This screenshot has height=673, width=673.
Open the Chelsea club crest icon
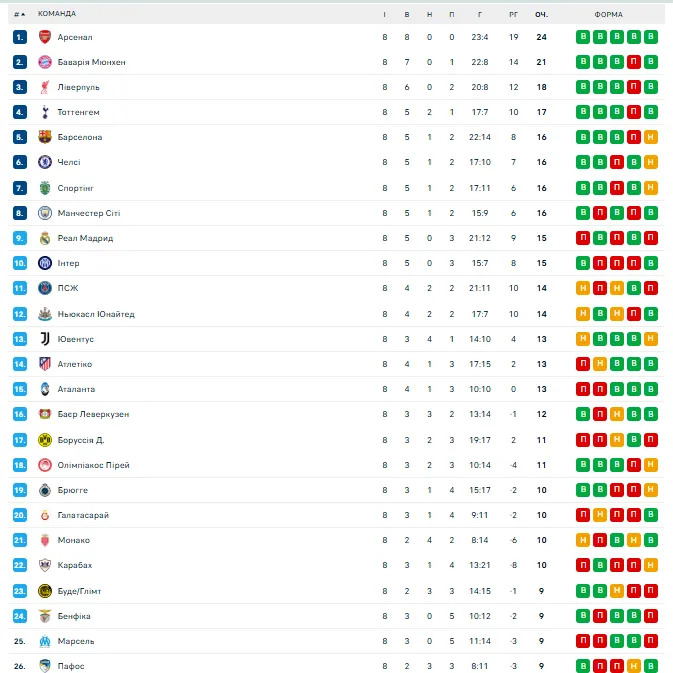pos(44,162)
